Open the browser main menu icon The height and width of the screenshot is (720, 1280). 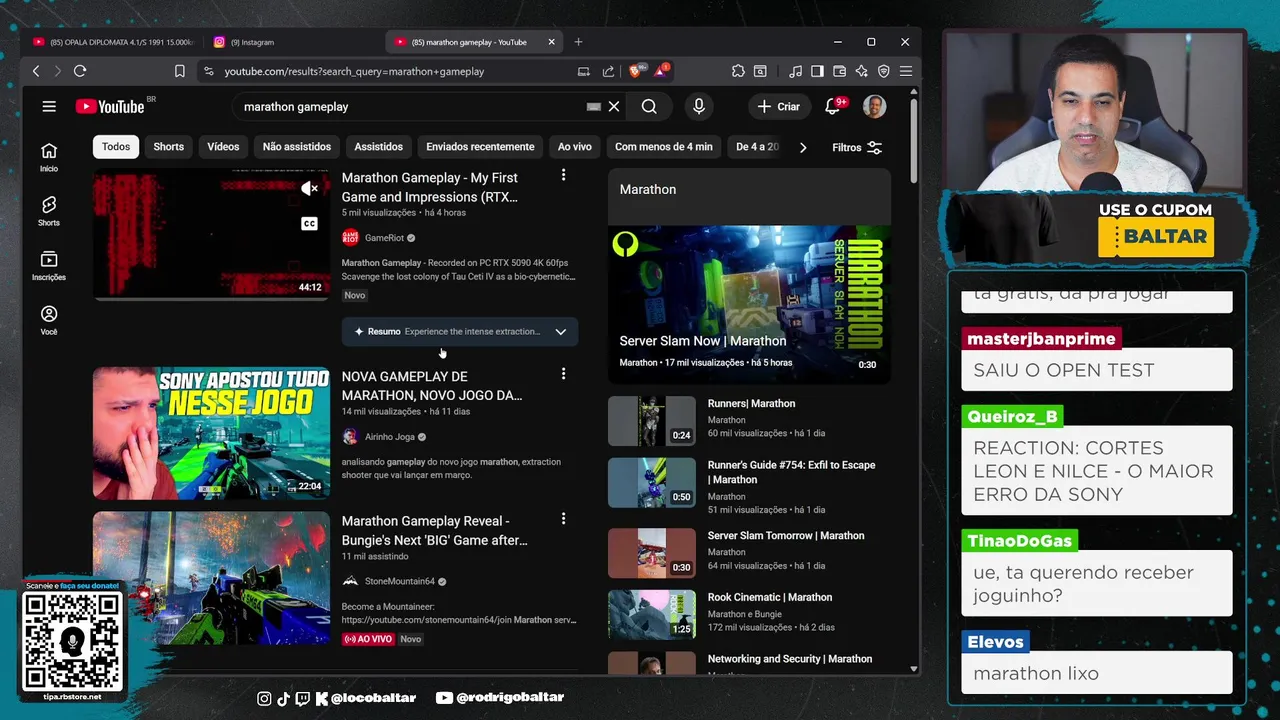[x=906, y=71]
